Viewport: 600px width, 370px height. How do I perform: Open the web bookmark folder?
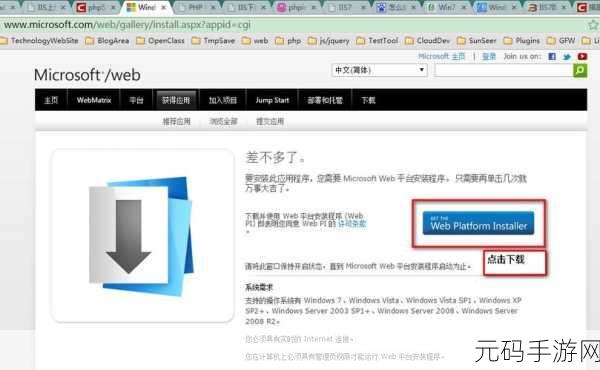[x=255, y=41]
